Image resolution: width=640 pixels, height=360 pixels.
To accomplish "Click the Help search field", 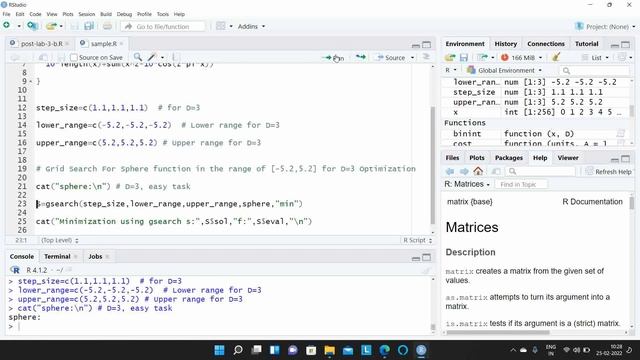I will click(540, 171).
